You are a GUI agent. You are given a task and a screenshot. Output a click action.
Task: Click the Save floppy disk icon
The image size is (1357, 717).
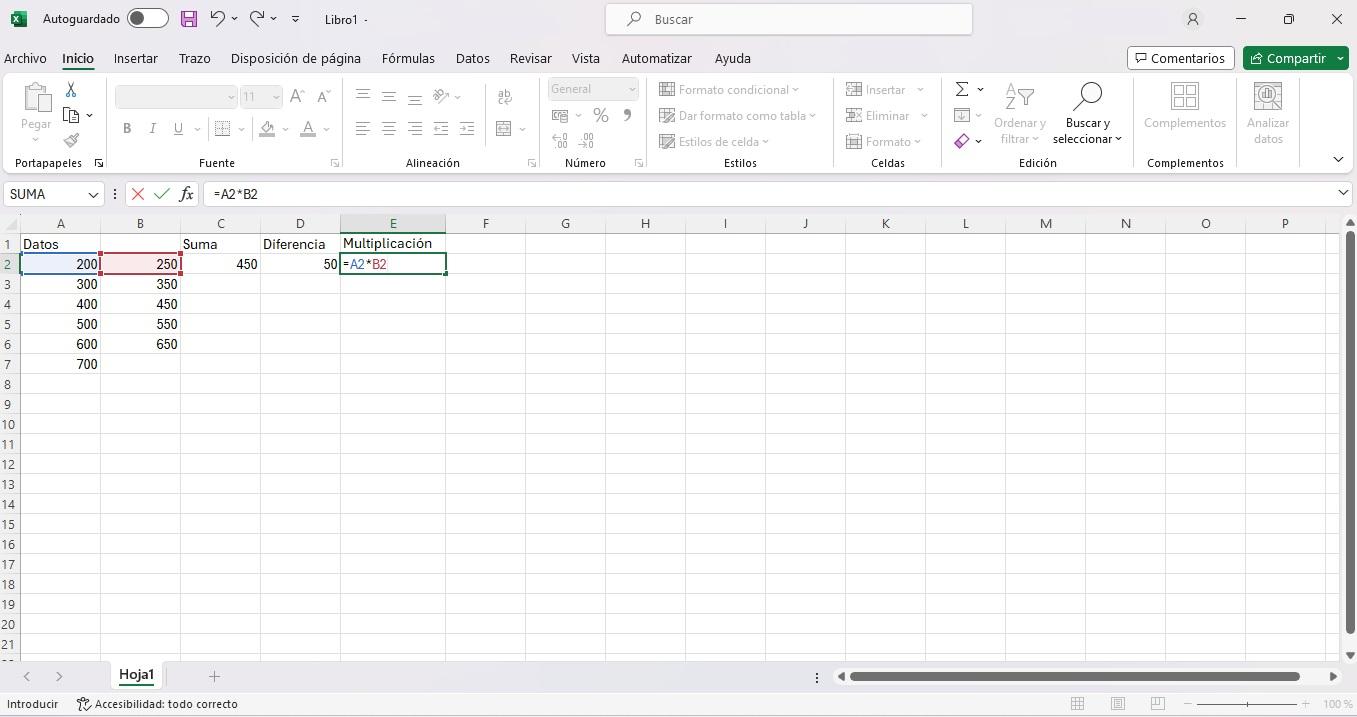[189, 19]
